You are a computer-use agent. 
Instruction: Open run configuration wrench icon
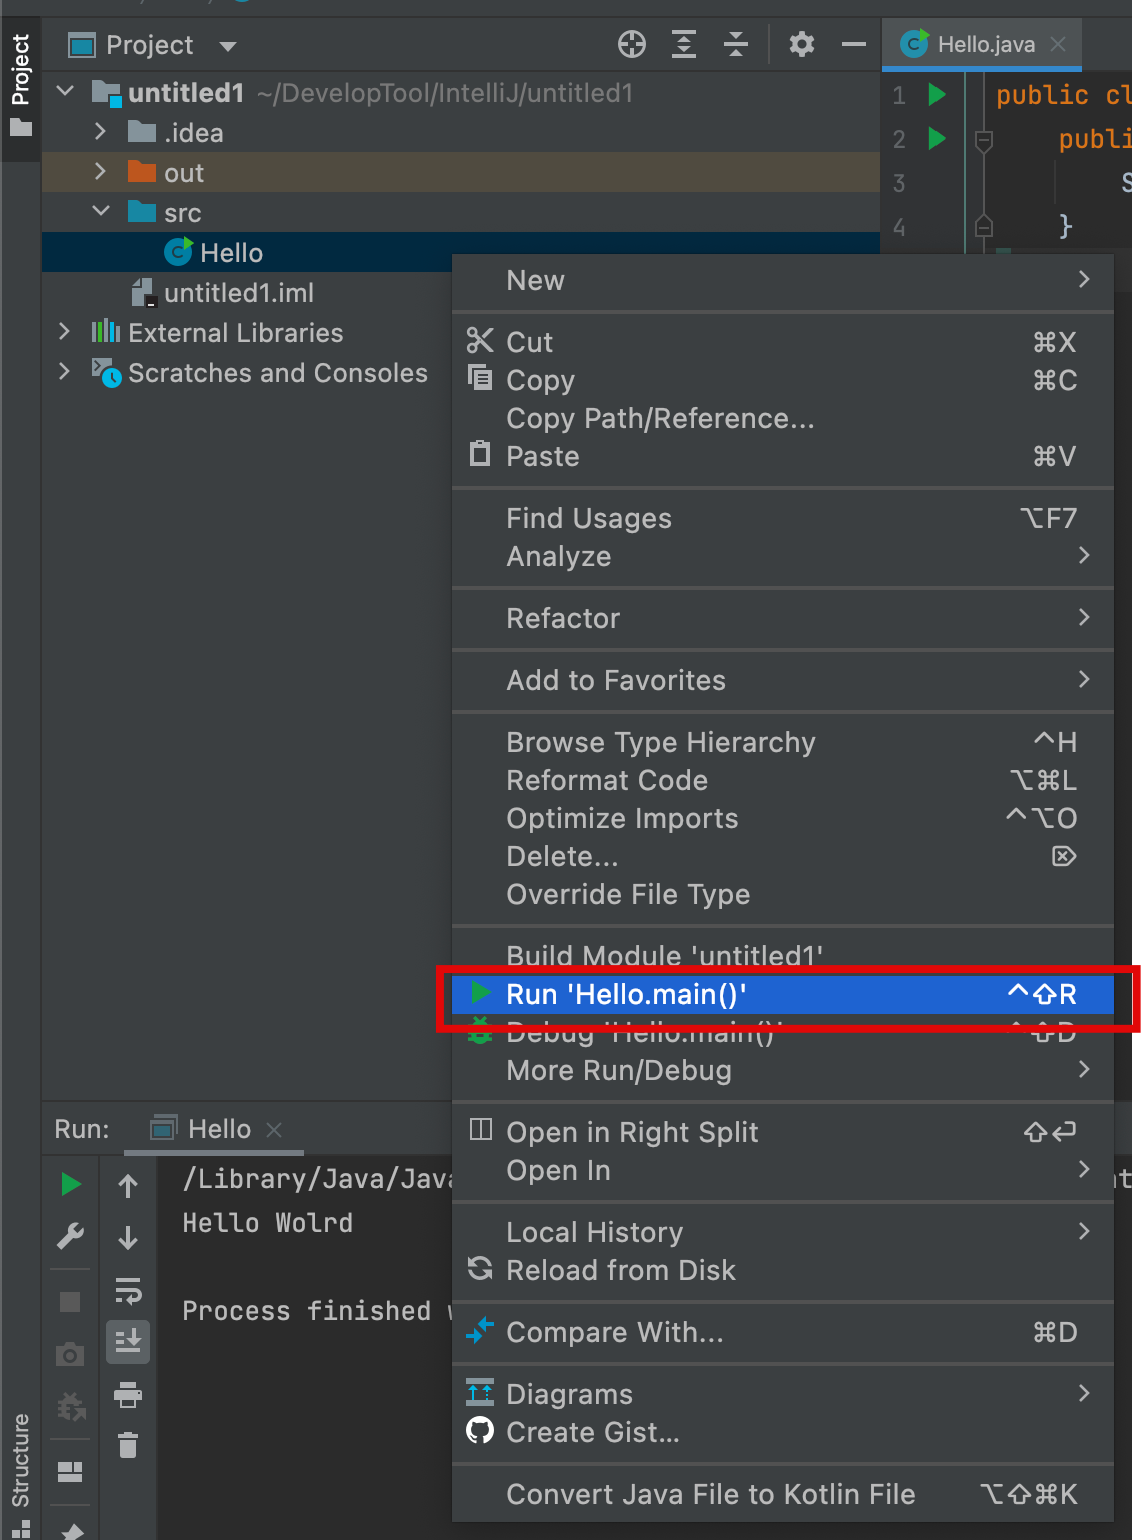click(x=70, y=1236)
